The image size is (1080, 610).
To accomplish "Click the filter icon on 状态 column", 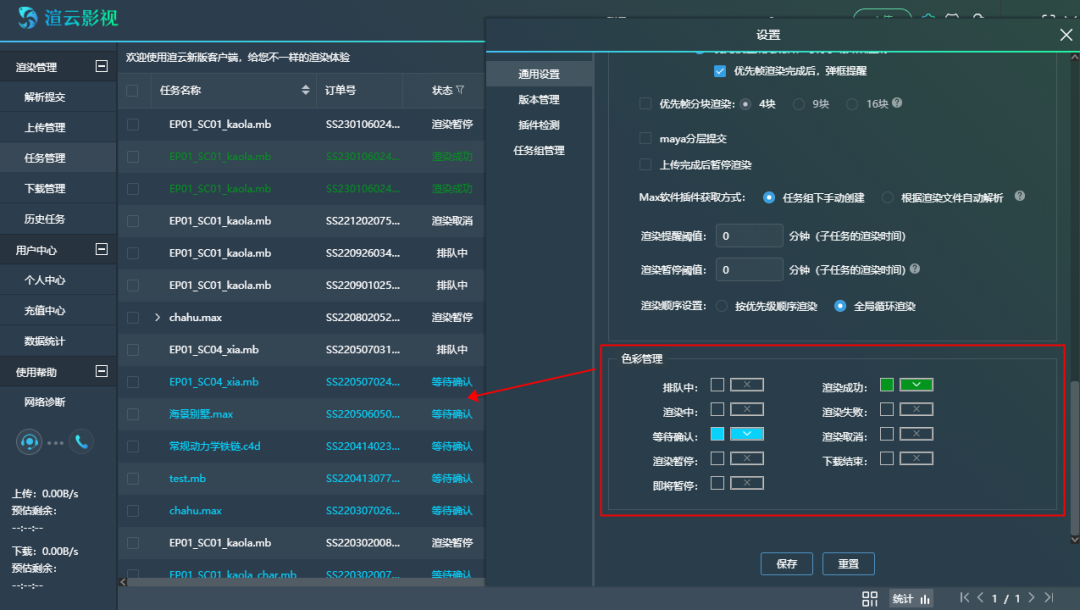I will pyautogui.click(x=460, y=91).
